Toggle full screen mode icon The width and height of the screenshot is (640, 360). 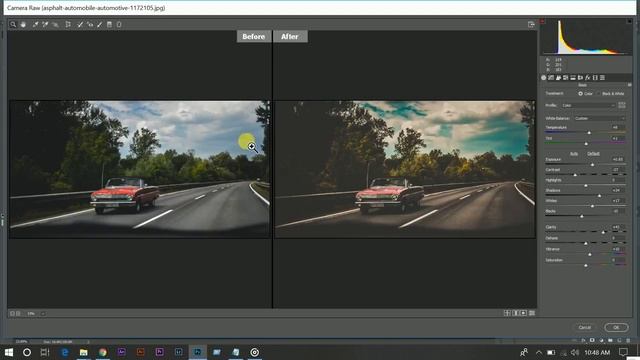pyautogui.click(x=531, y=24)
